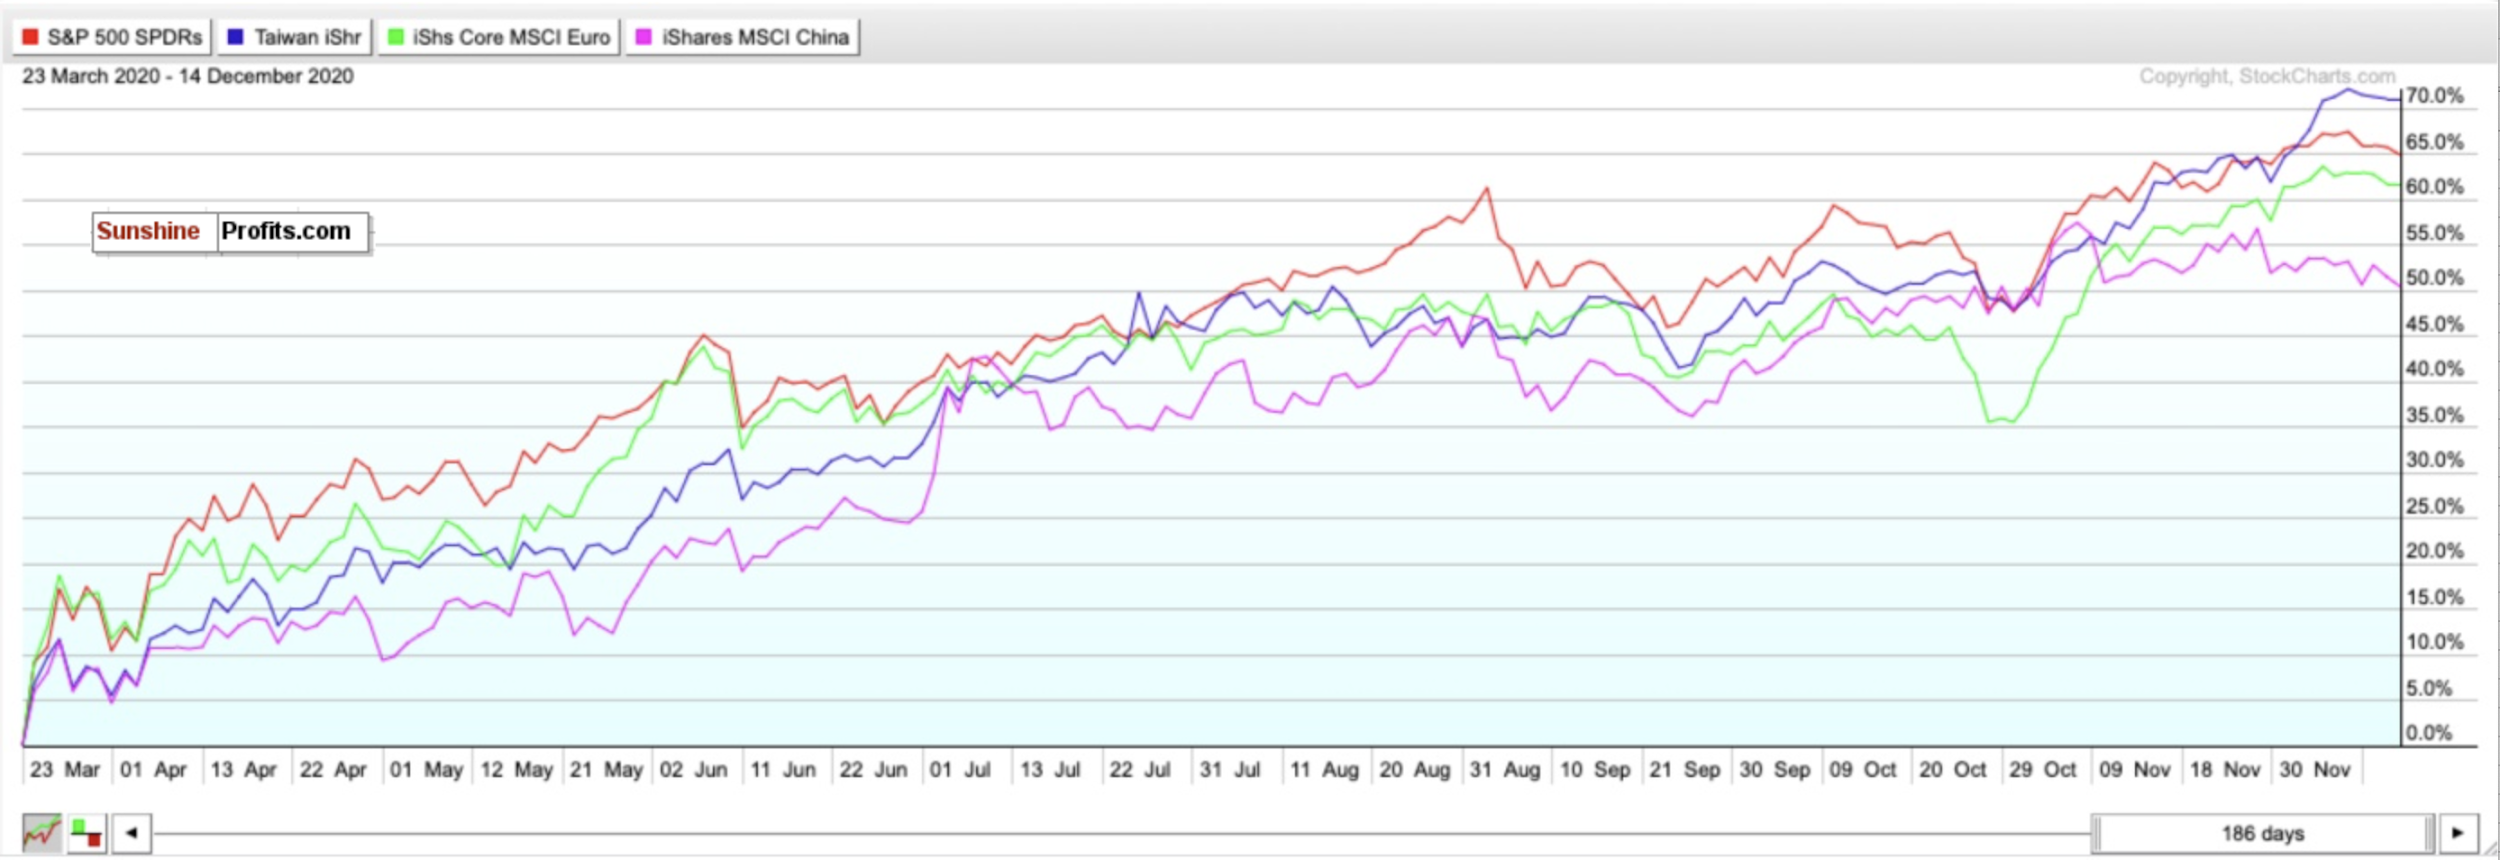Screen dimensions: 2500x860
Task: Click the 30 Sep date label
Action: [x=1775, y=770]
